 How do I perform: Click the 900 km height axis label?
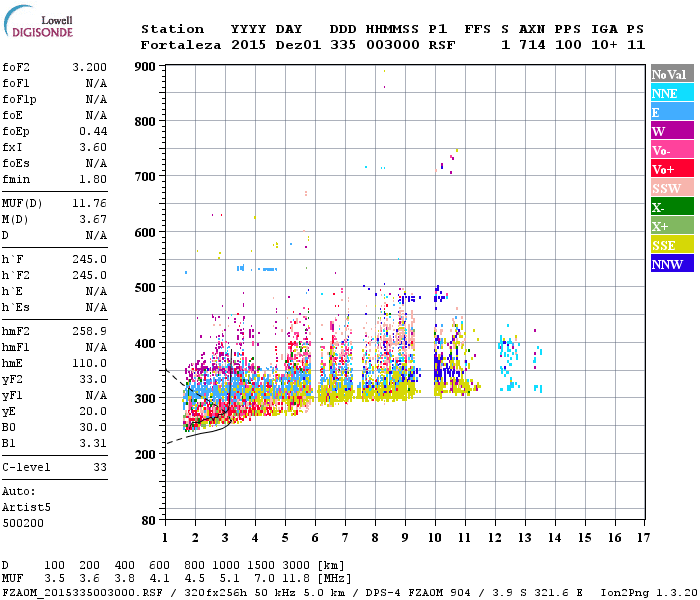(x=145, y=67)
